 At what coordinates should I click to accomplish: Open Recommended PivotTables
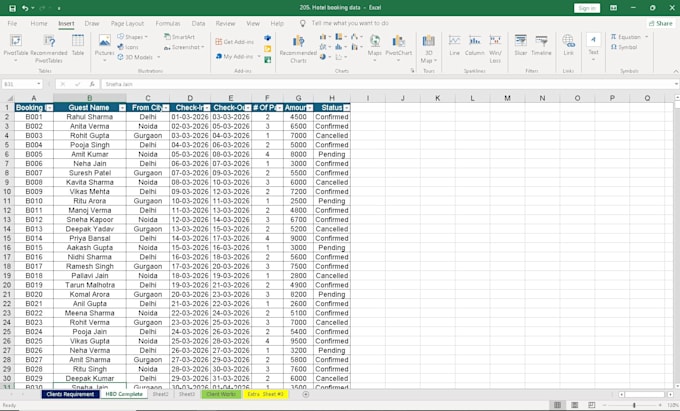click(49, 48)
